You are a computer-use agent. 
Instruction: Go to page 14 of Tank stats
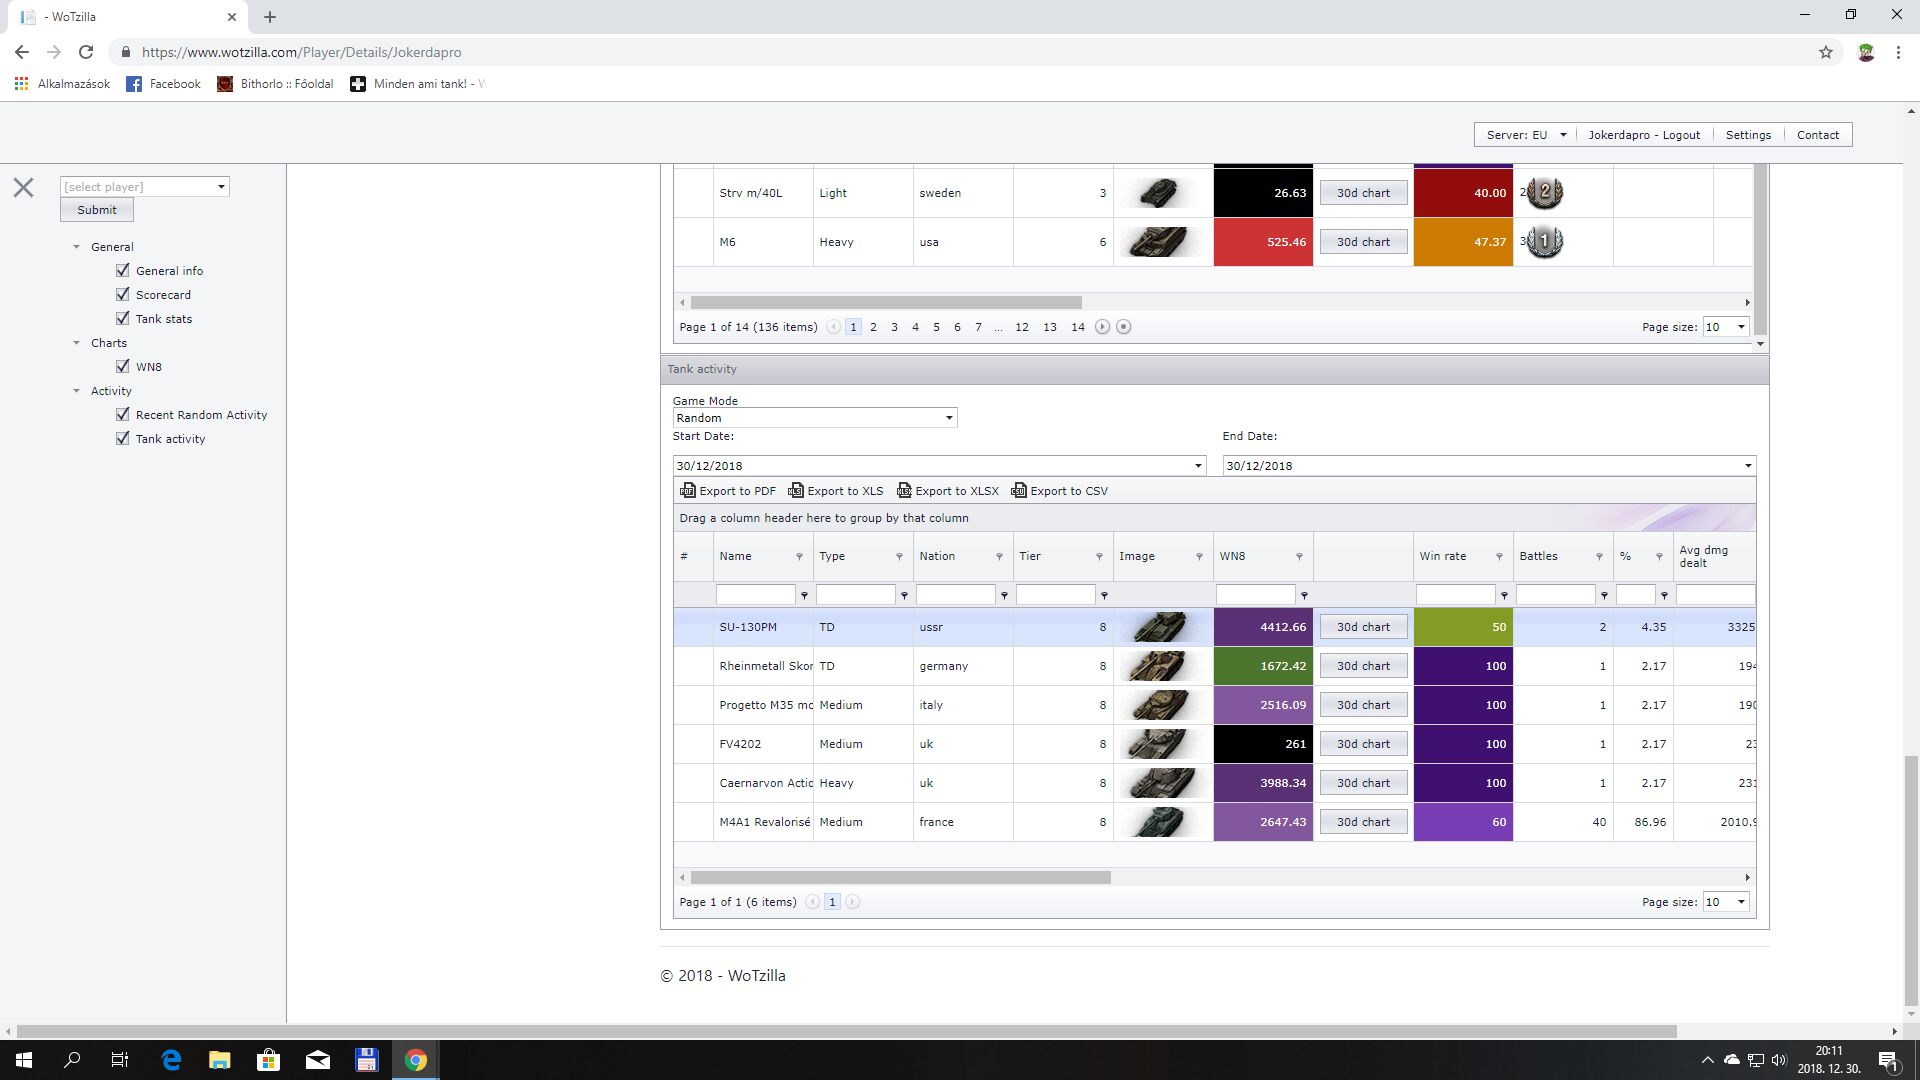pos(1077,327)
